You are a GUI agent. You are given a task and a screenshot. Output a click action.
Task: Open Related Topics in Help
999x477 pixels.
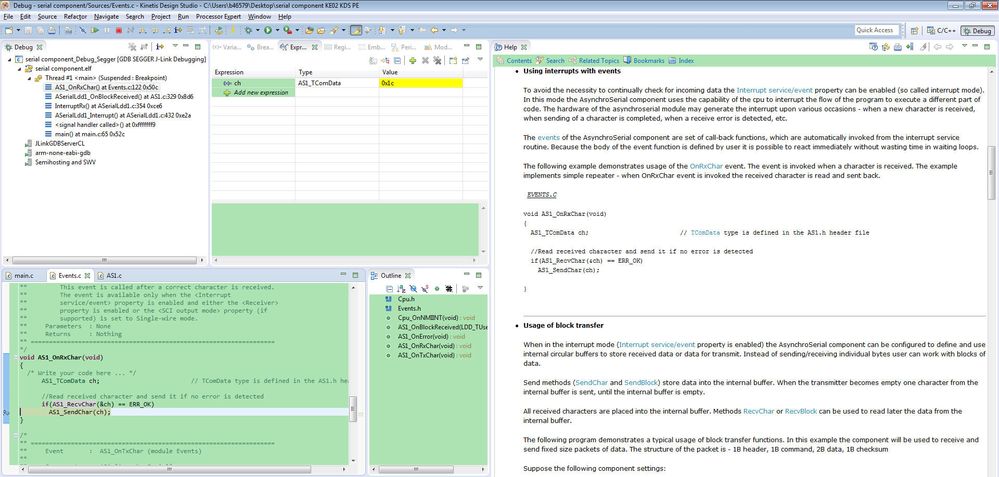coord(594,61)
